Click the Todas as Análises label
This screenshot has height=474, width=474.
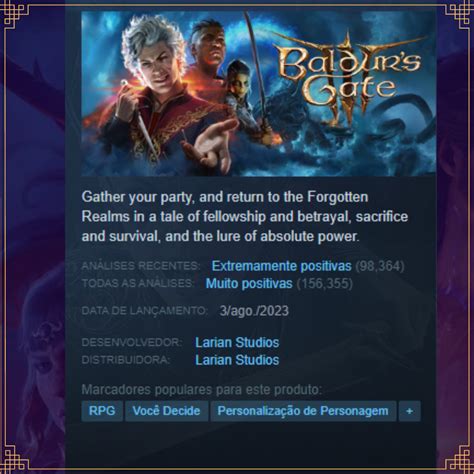pyautogui.click(x=137, y=283)
